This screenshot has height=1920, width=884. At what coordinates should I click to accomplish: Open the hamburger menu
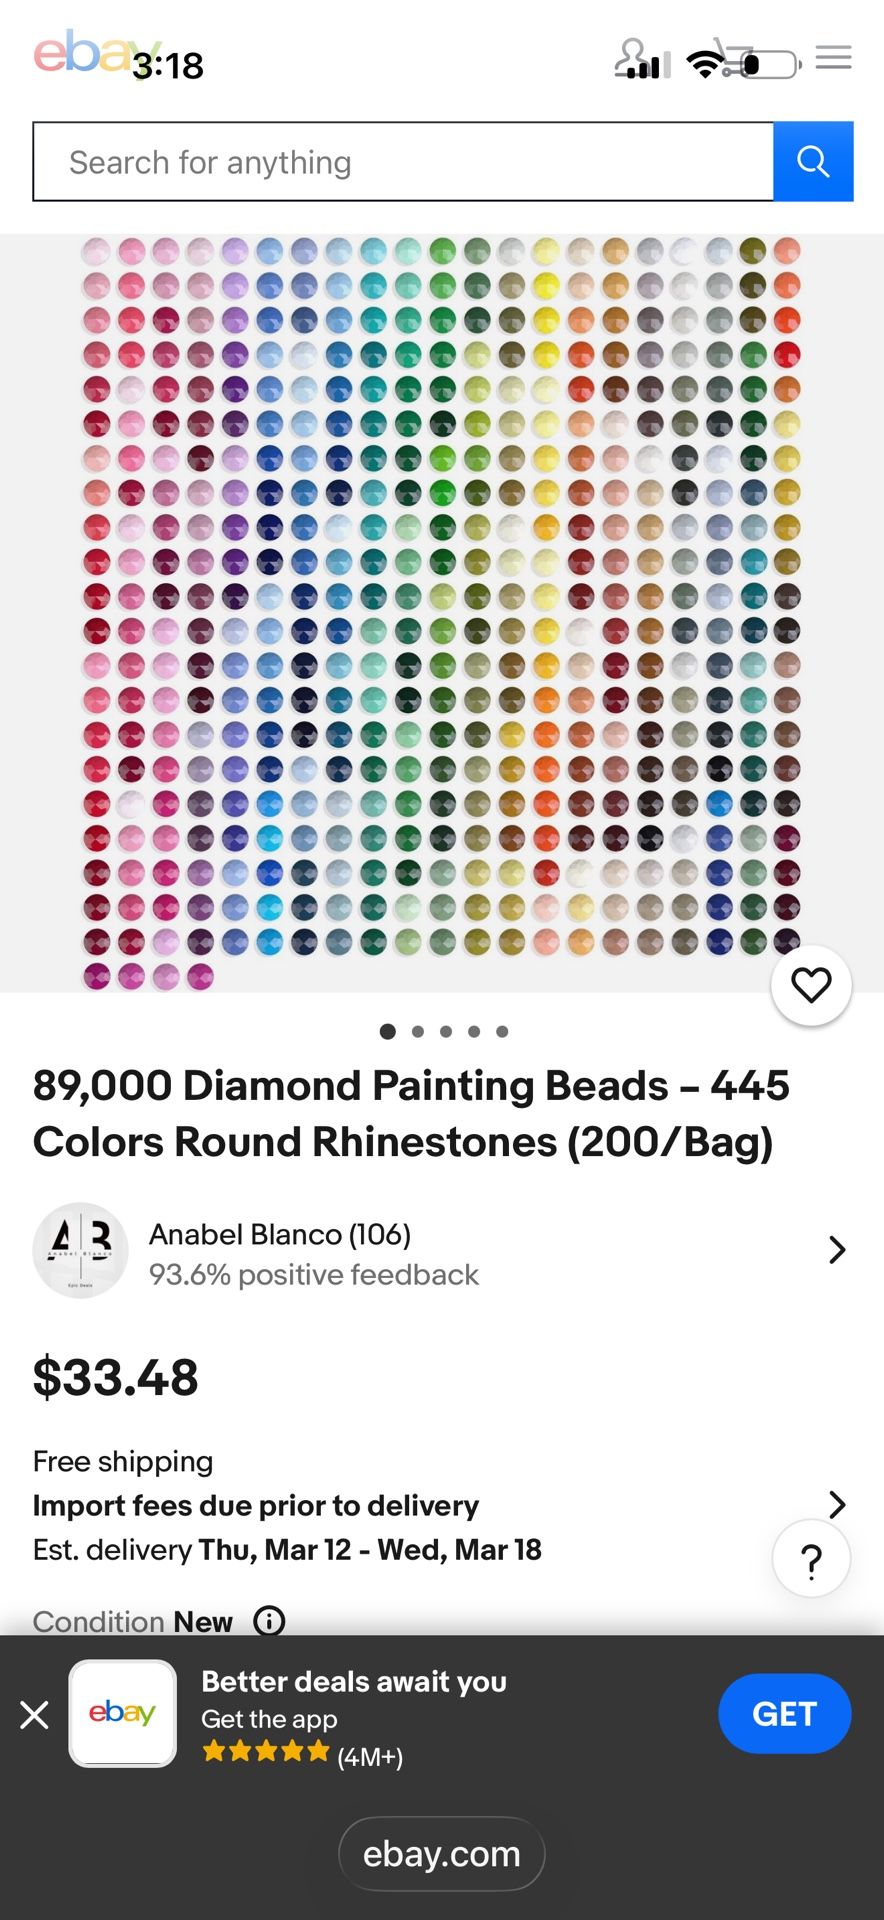click(x=833, y=57)
